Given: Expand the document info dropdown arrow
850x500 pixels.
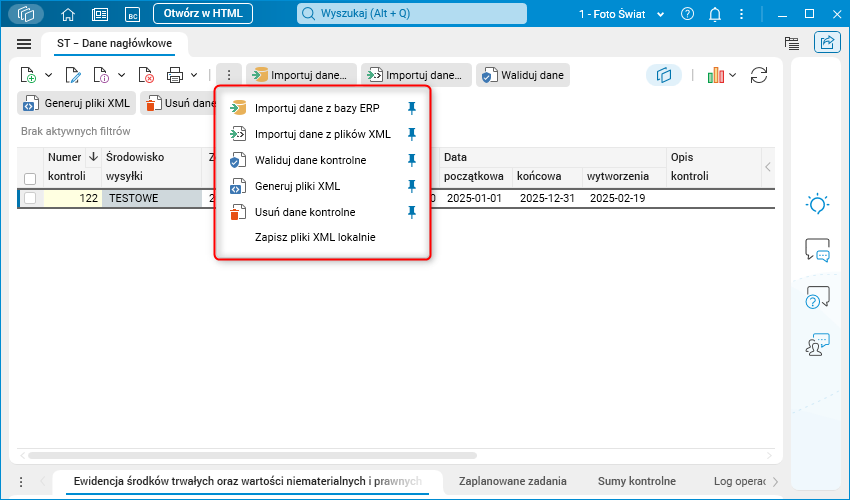Looking at the screenshot, I should tap(121, 75).
